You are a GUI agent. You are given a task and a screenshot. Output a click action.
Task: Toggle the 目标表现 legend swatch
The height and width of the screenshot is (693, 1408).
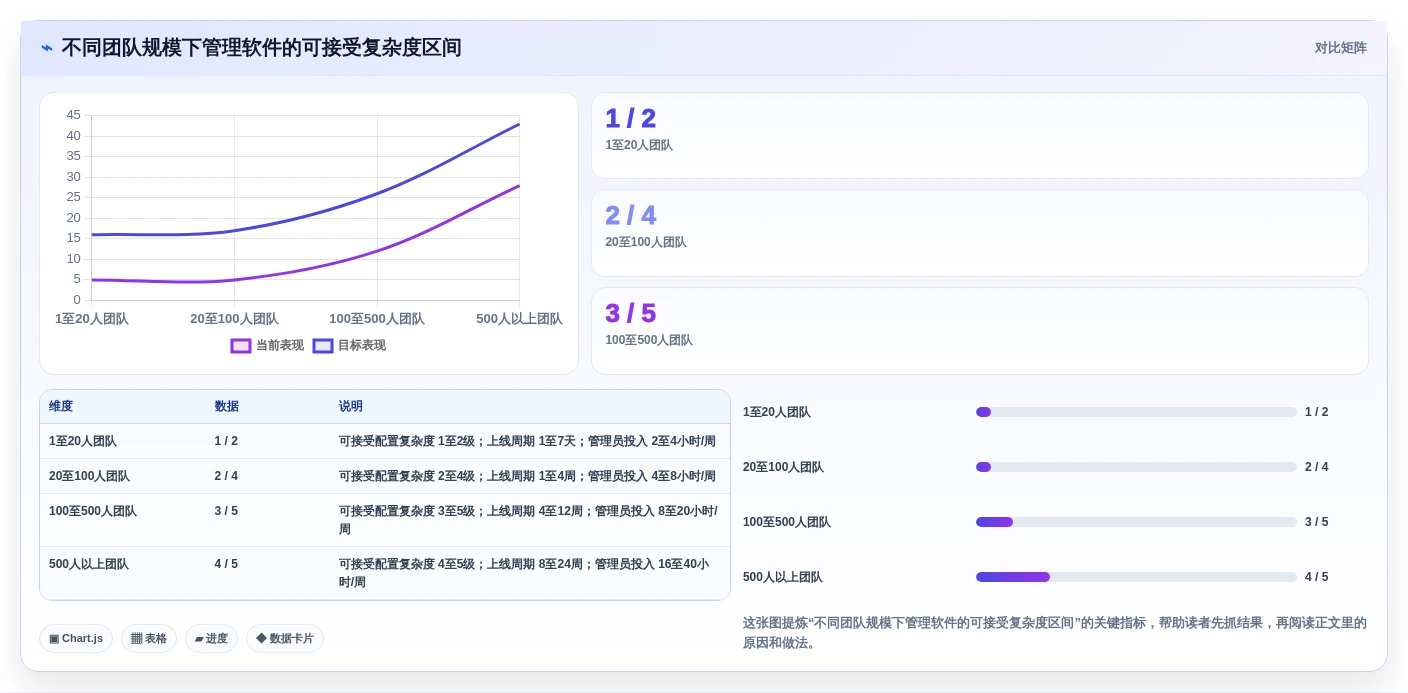tap(323, 346)
